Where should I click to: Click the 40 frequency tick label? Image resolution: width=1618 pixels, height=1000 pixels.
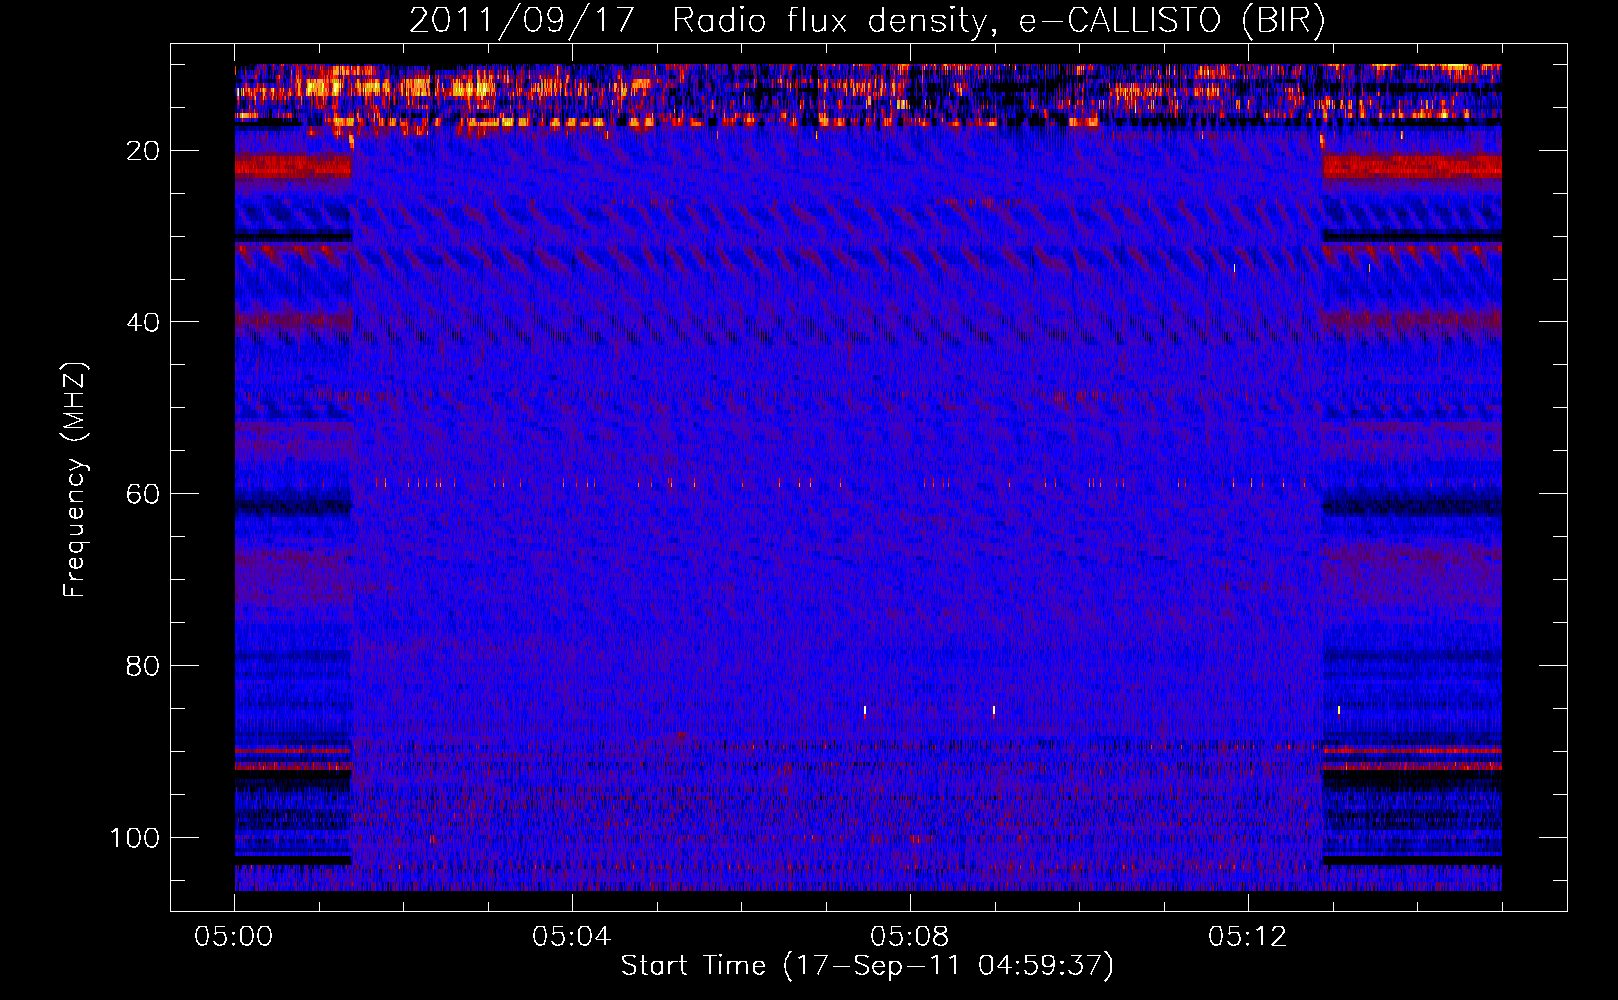click(x=143, y=323)
